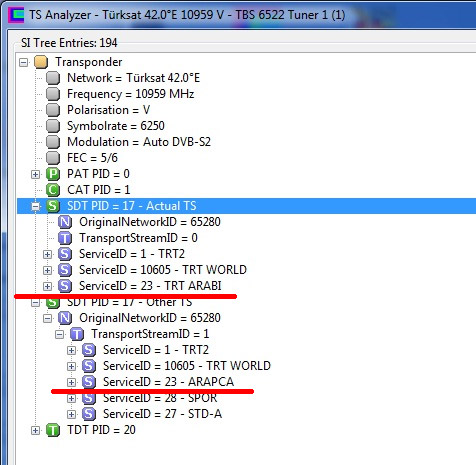Expand ServiceID = 1 - TRT2 under Actual TS

pyautogui.click(x=47, y=254)
